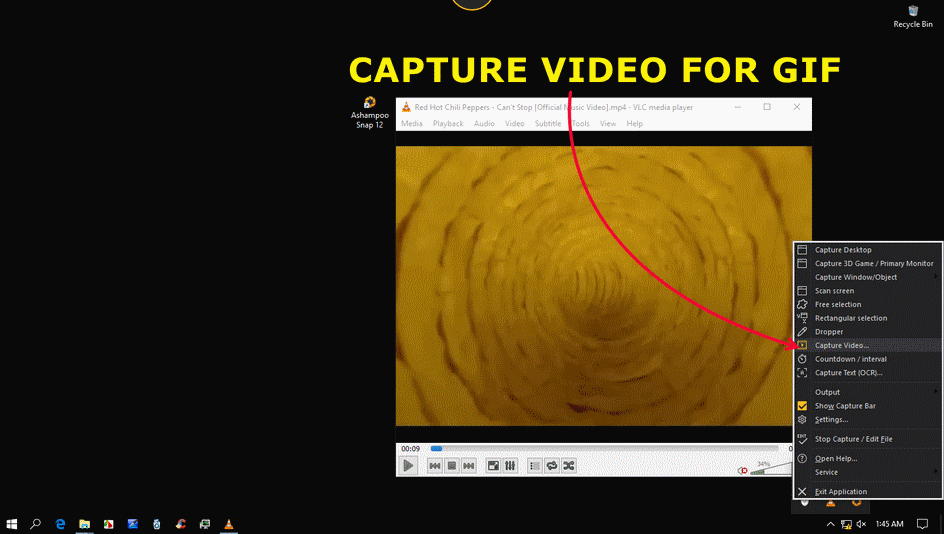This screenshot has width=944, height=534.
Task: Open the VLC Playback menu
Action: tap(448, 123)
